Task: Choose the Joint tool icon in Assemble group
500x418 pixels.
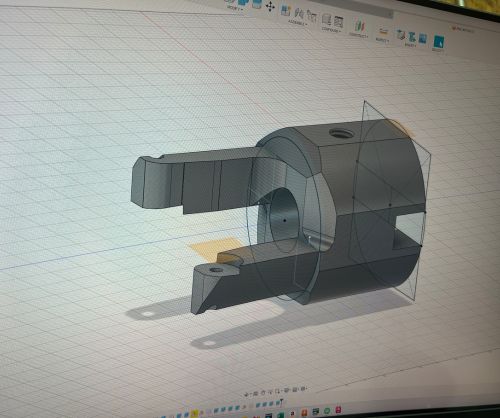Action: pyautogui.click(x=299, y=14)
